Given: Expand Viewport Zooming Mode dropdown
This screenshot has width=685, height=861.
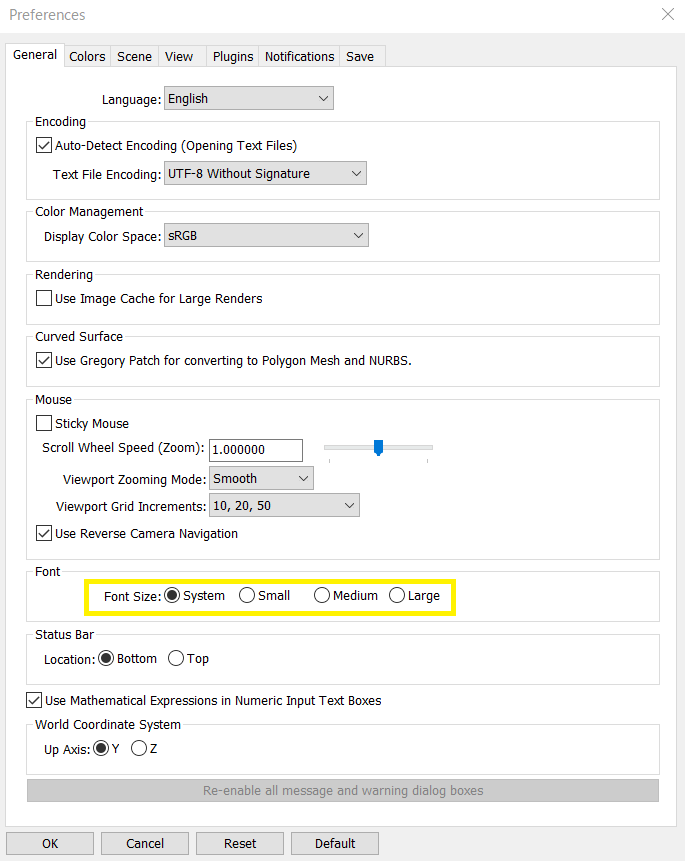Looking at the screenshot, I should 261,478.
